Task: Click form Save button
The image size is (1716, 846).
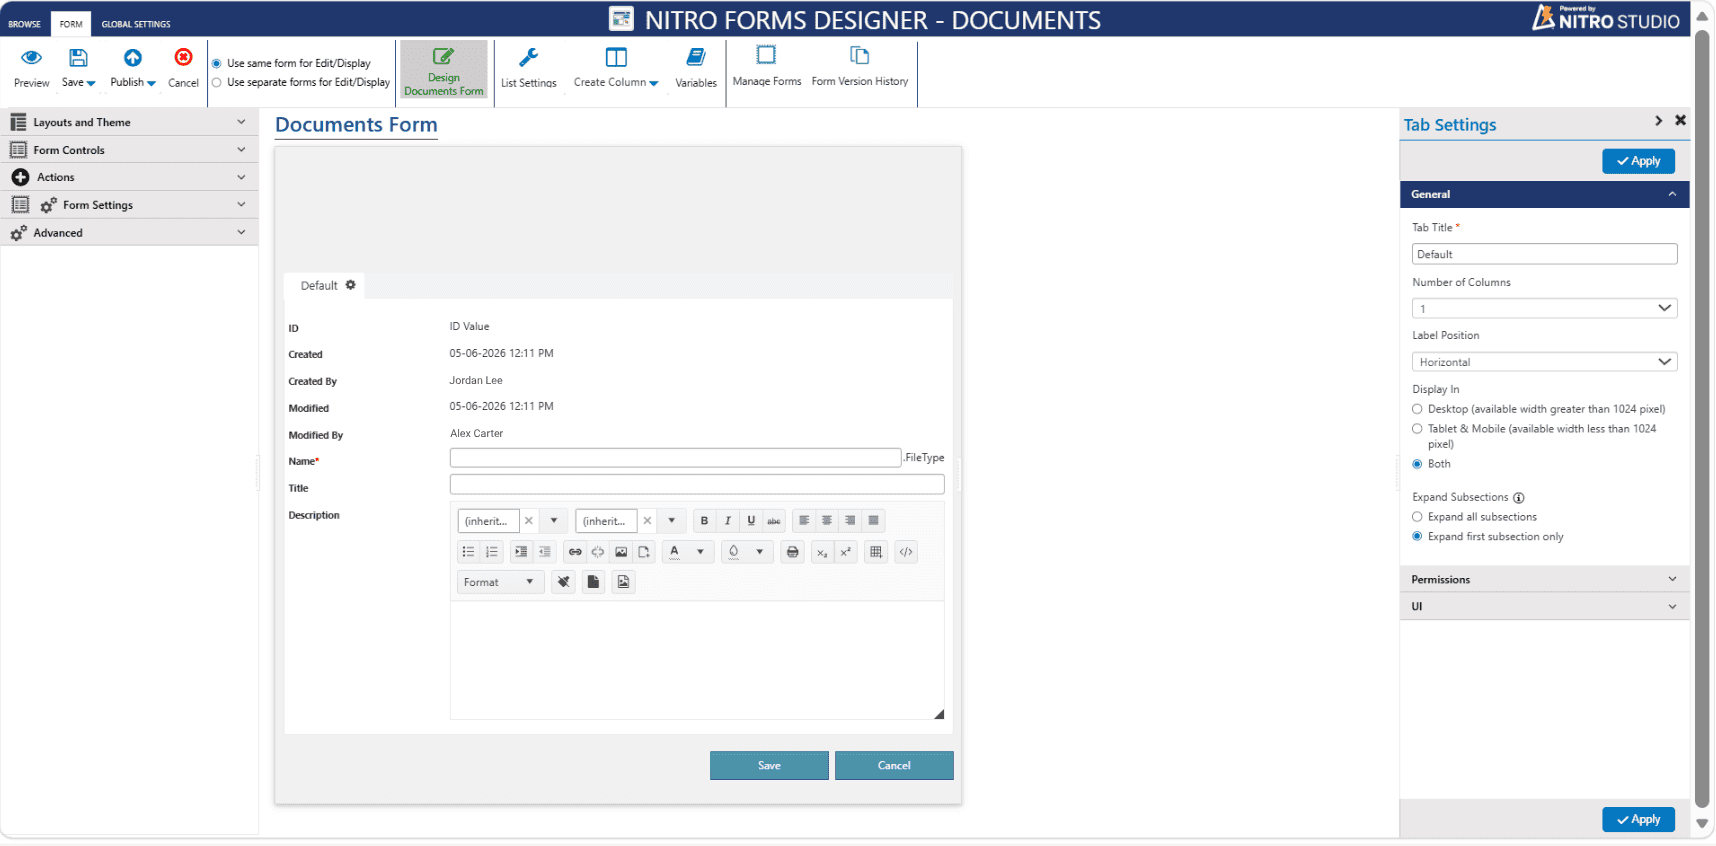Action: [x=769, y=765]
